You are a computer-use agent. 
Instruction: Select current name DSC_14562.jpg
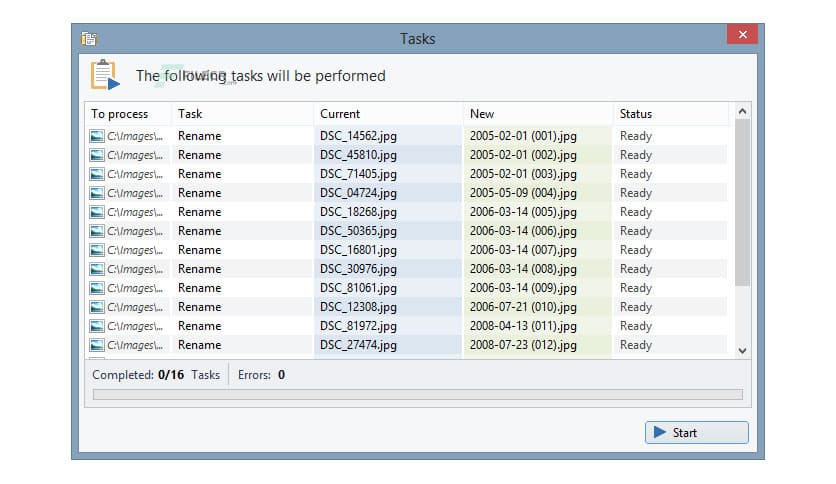click(x=358, y=136)
